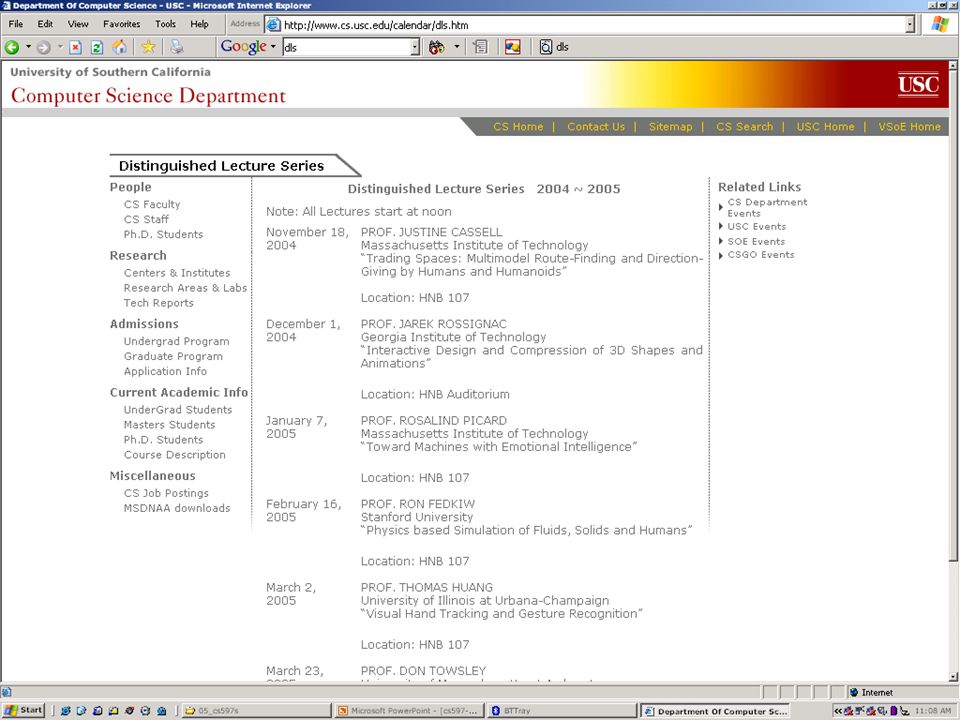Open Course Description link
960x720 pixels.
[174, 455]
